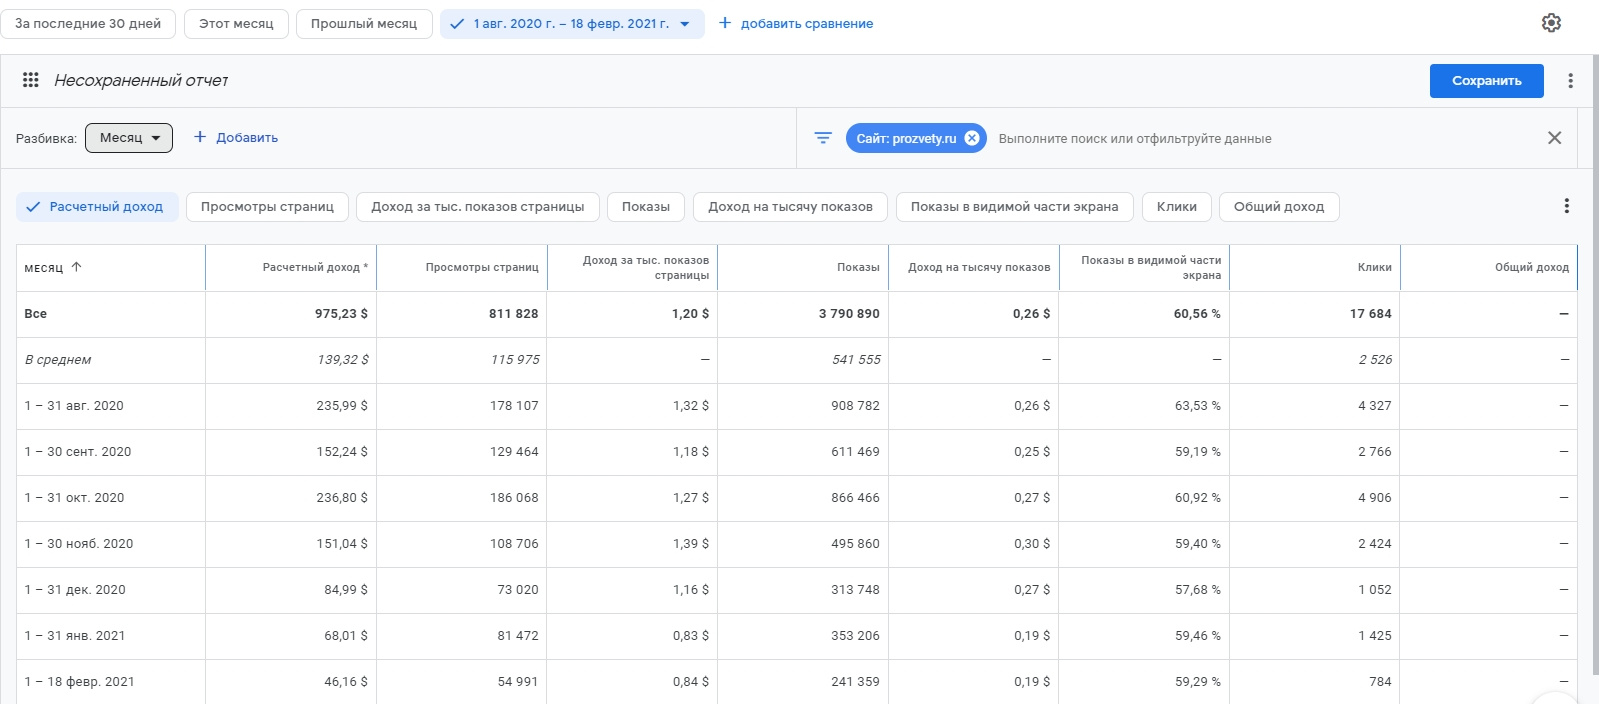Enable the Просмотры страниц metric chip

pos(267,207)
